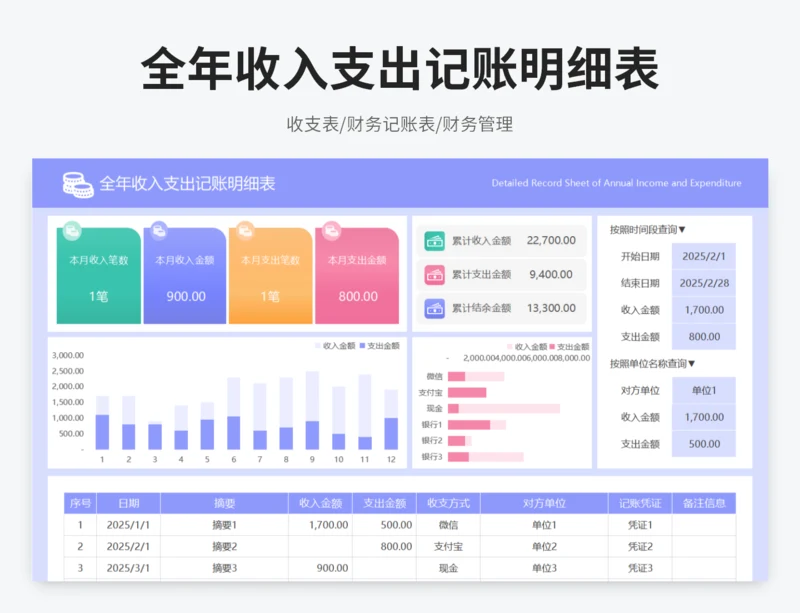Select the 对方单位 field 单位1
The width and height of the screenshot is (800, 613).
[704, 390]
